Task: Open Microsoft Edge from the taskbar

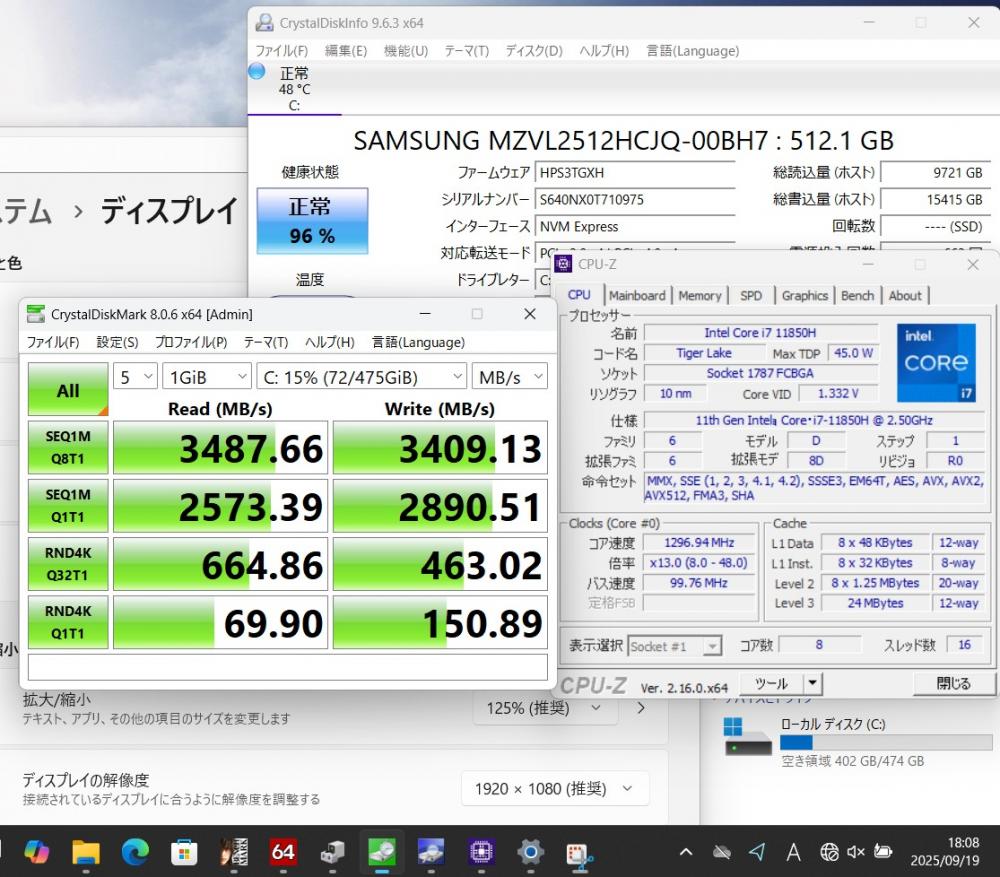Action: pos(135,851)
